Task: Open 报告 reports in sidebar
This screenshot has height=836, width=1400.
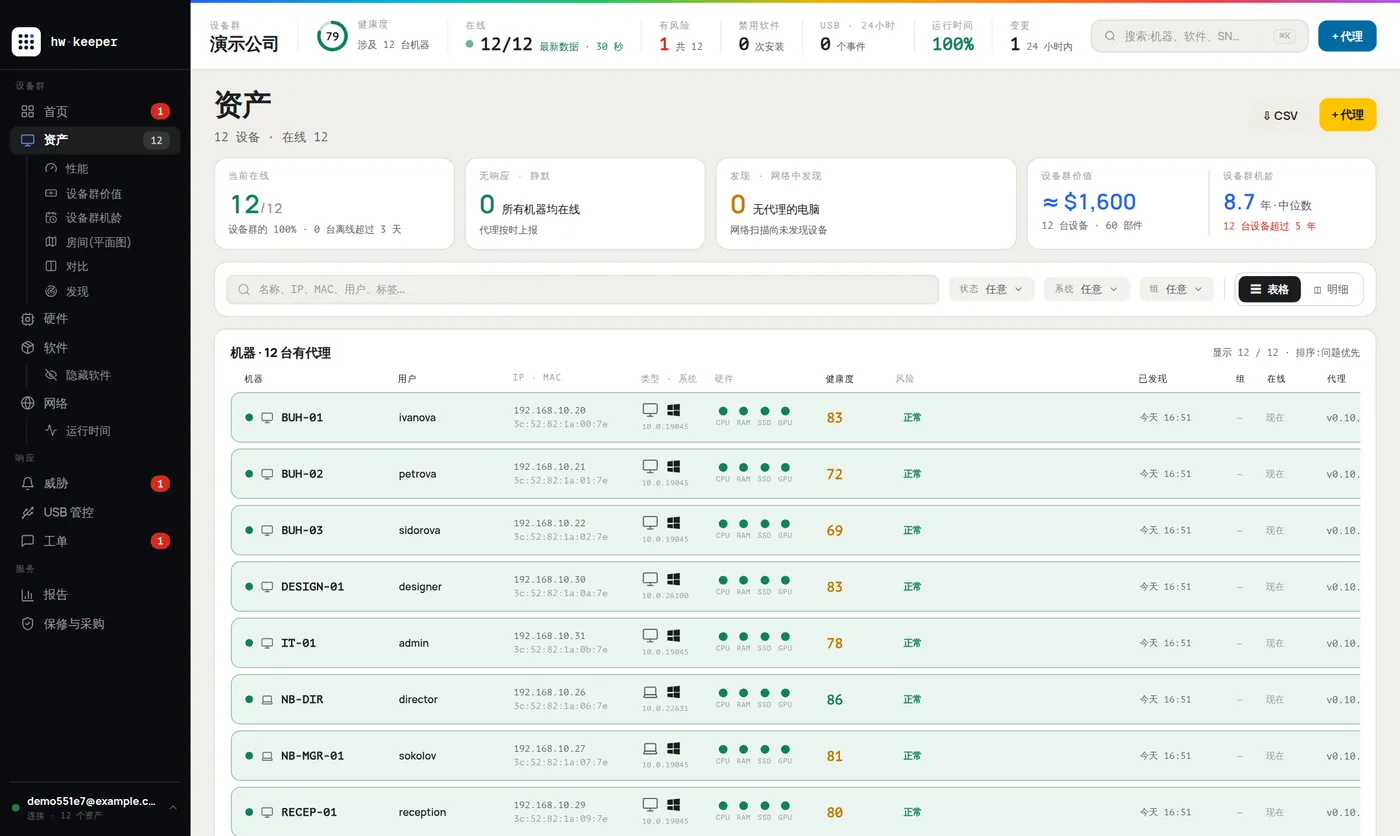Action: (x=95, y=594)
